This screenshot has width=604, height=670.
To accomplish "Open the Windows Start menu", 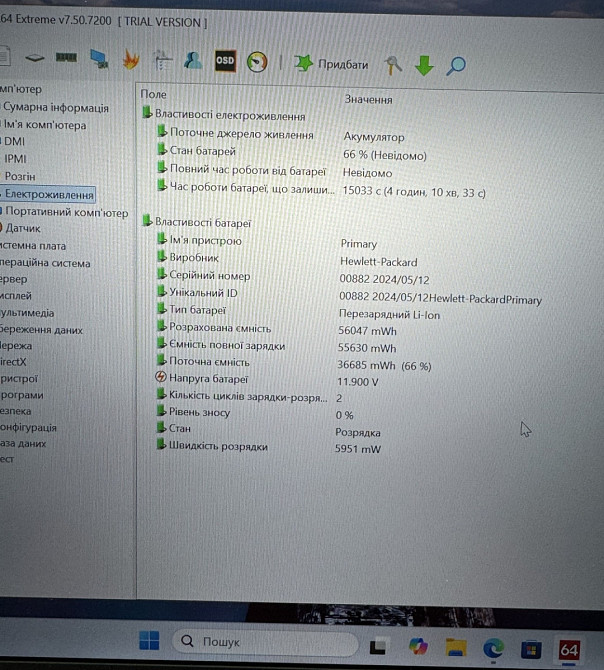I will click(150, 641).
